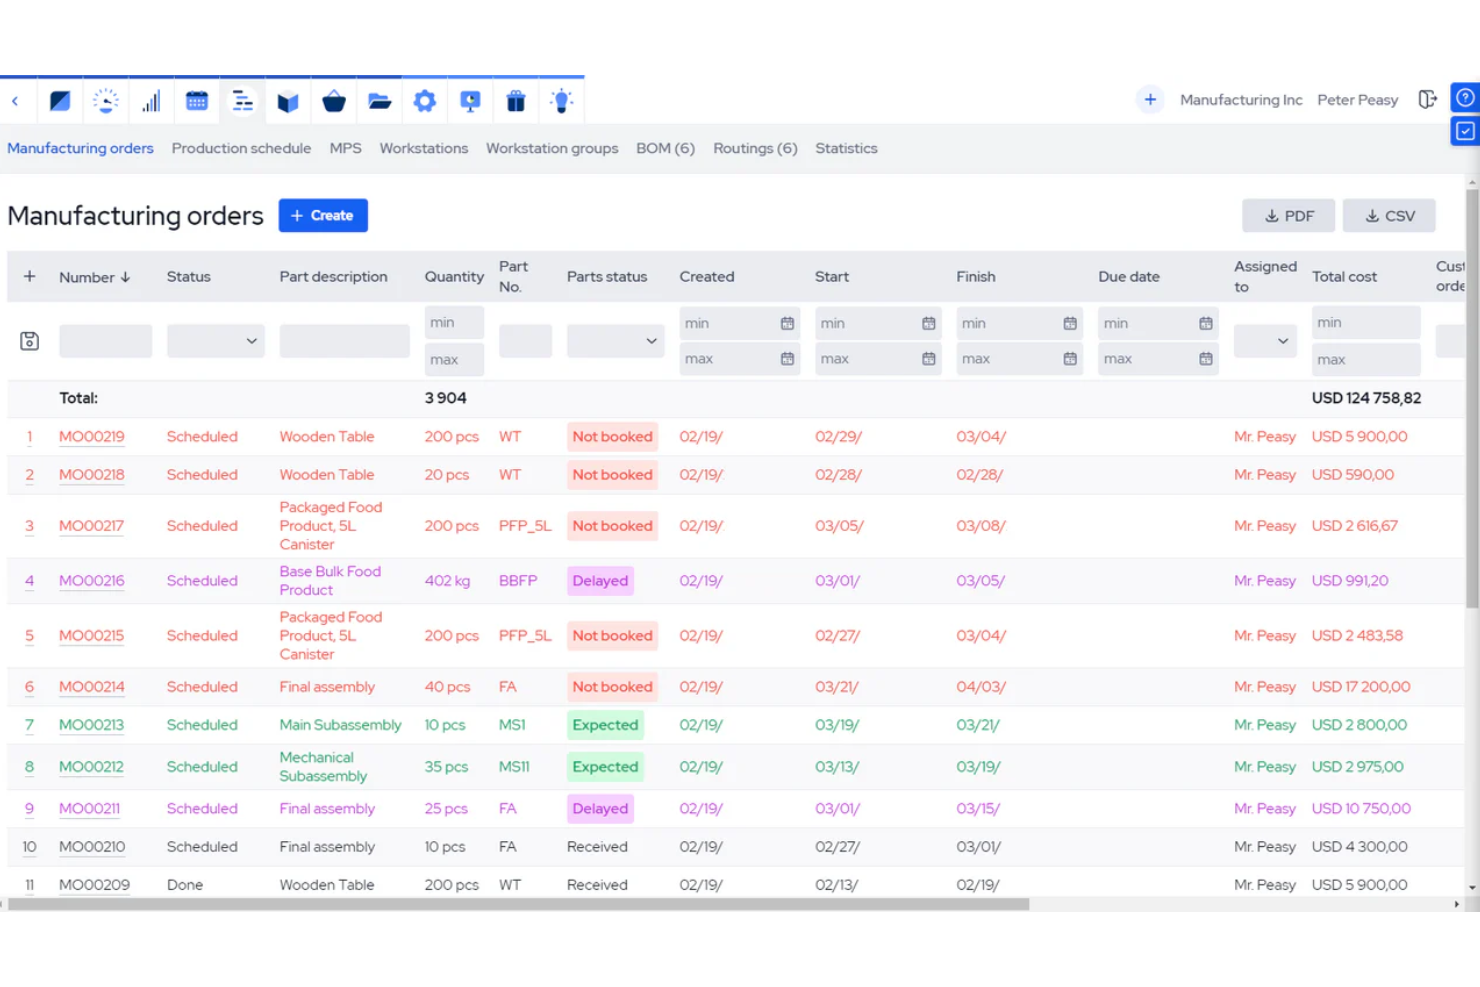
Task: Open the Parts status filter dropdown
Action: [x=615, y=340]
